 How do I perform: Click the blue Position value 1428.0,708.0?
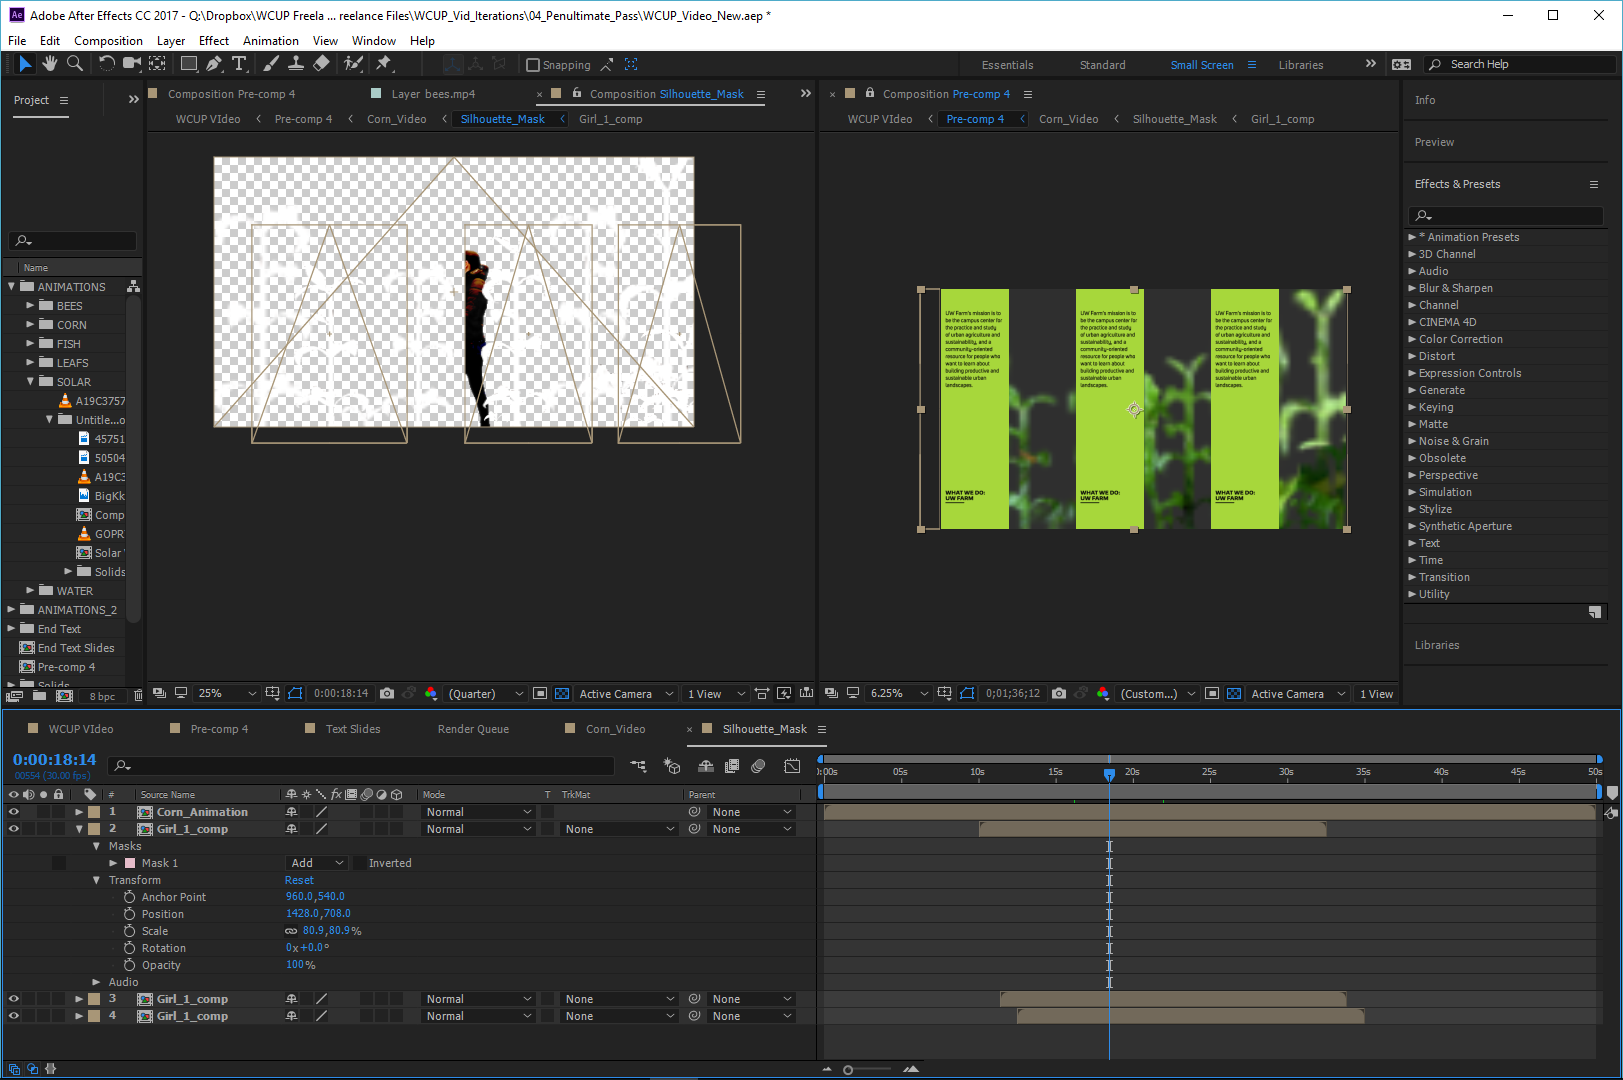(318, 913)
